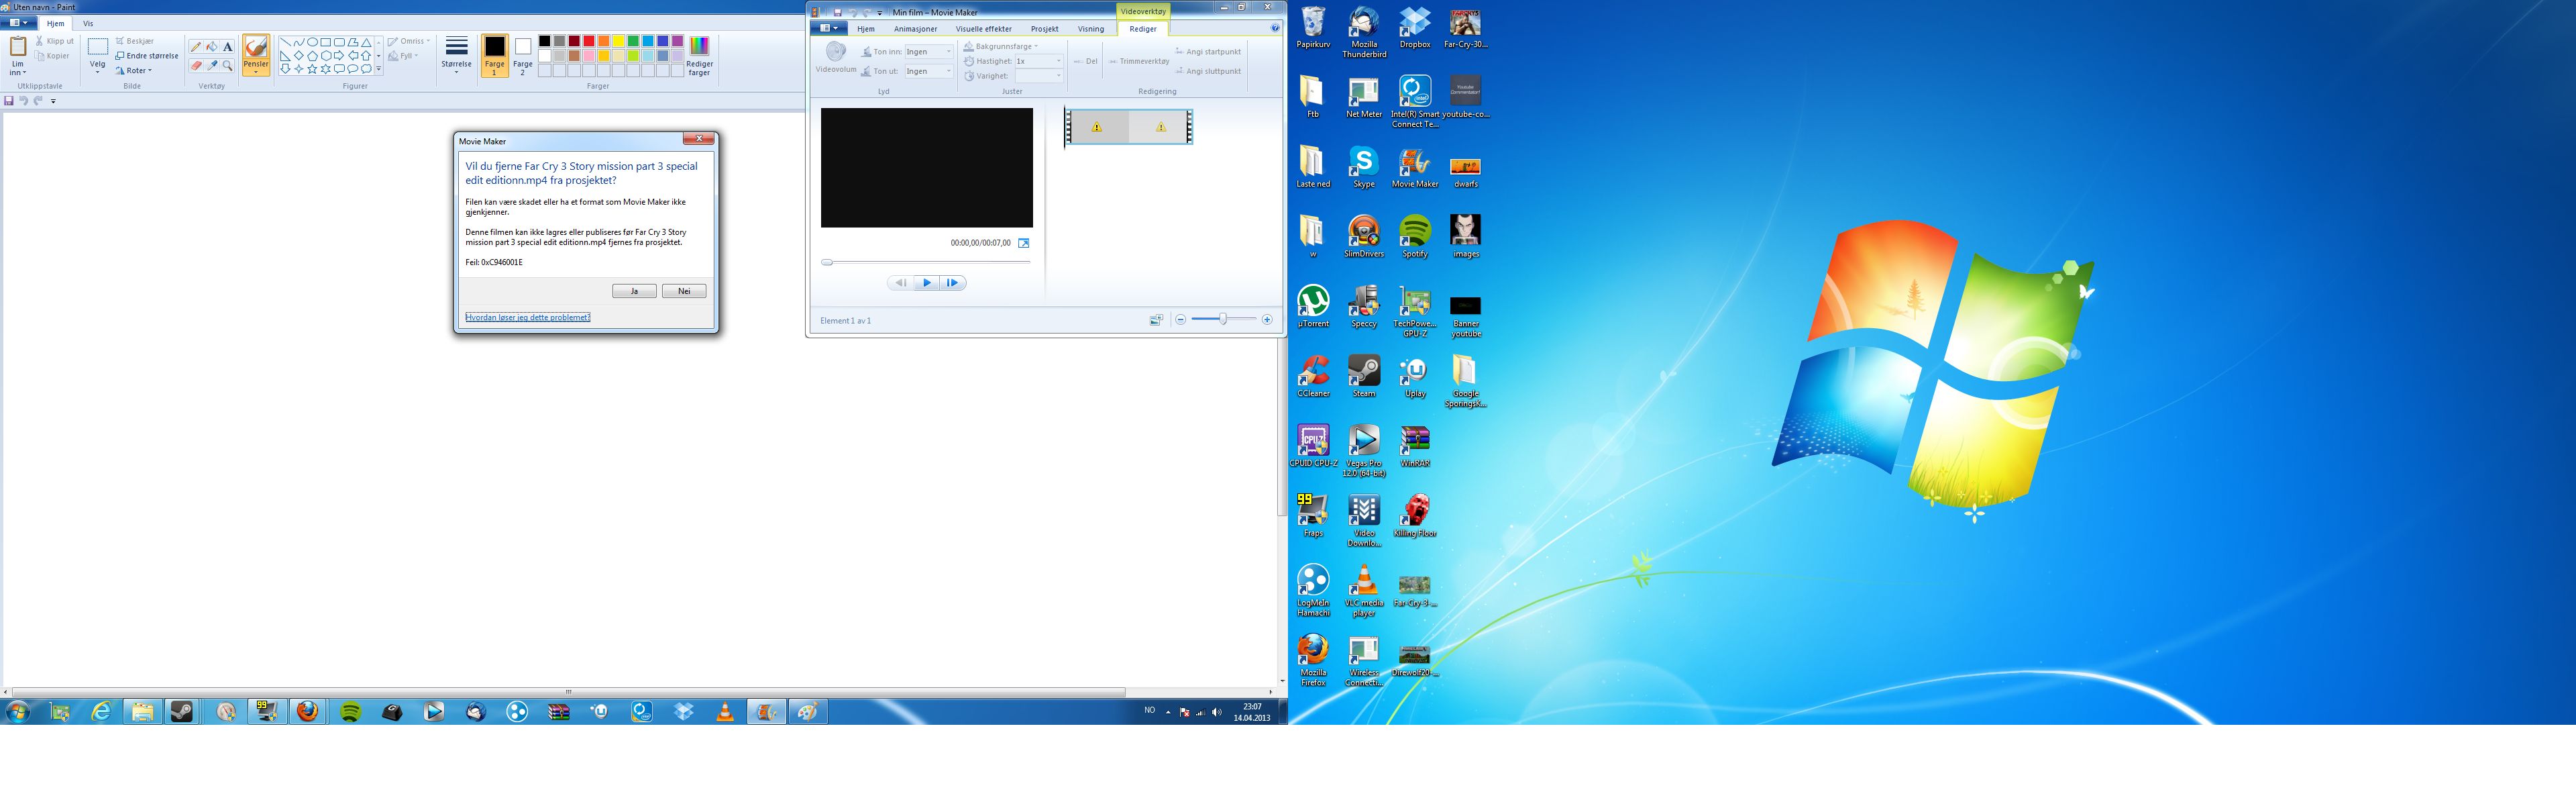Click the Windows Start orb

pyautogui.click(x=18, y=711)
